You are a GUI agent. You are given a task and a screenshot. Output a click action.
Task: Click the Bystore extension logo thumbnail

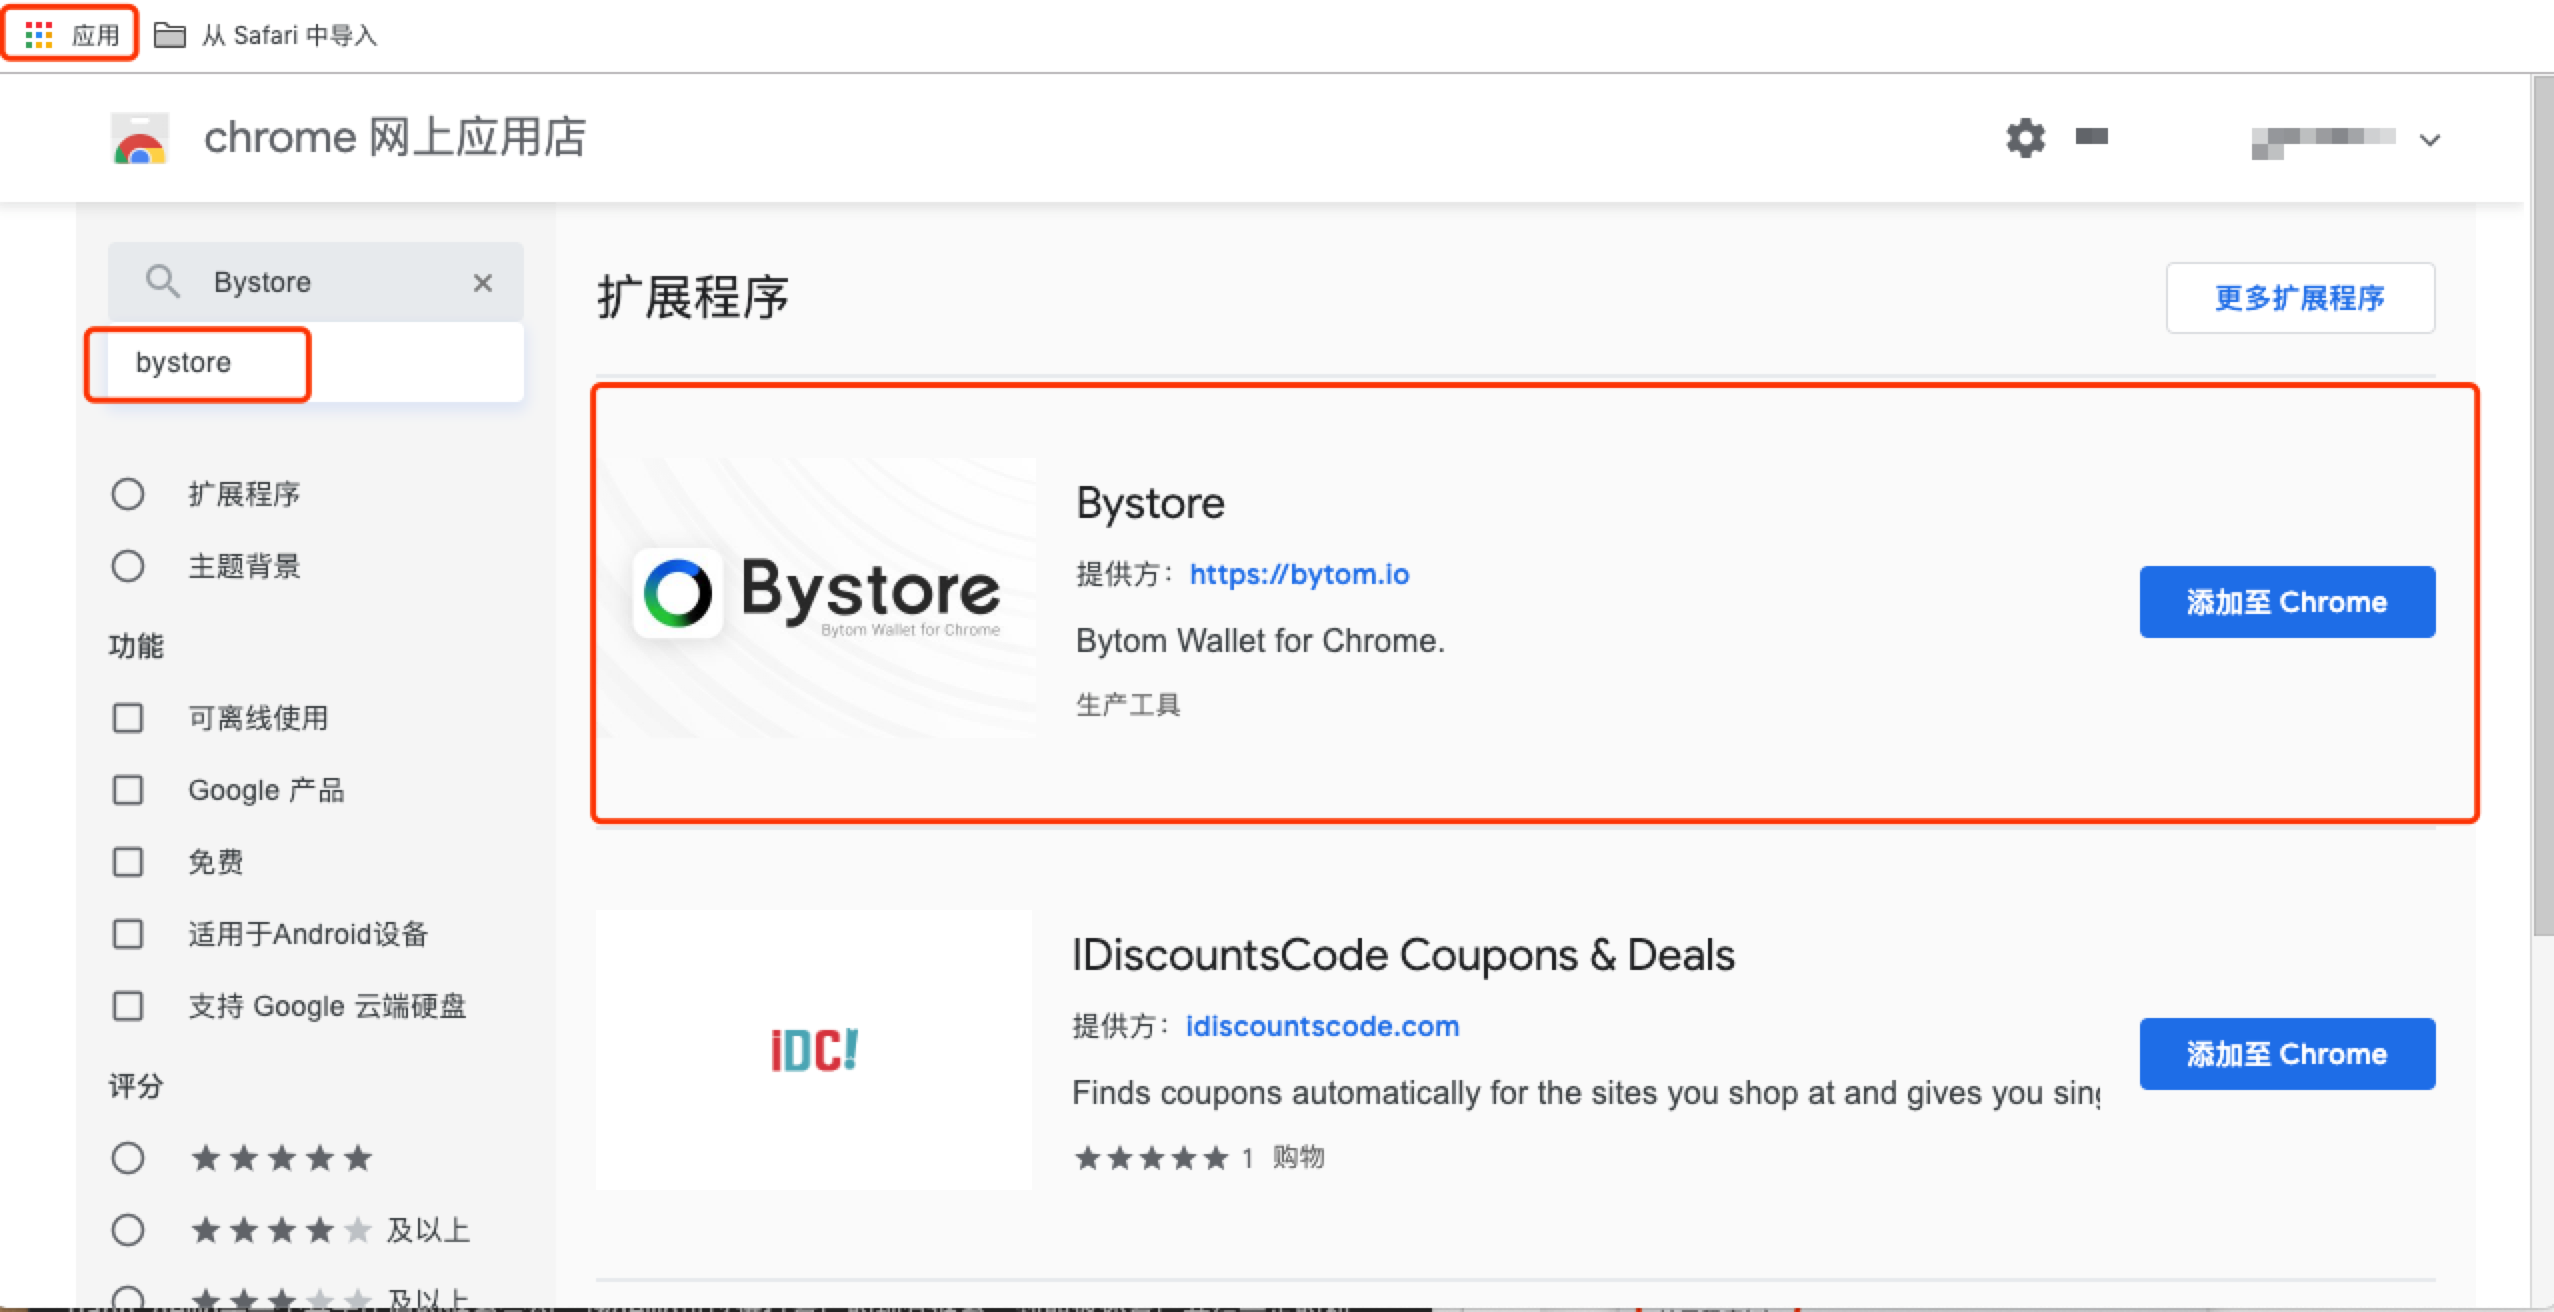coord(816,597)
